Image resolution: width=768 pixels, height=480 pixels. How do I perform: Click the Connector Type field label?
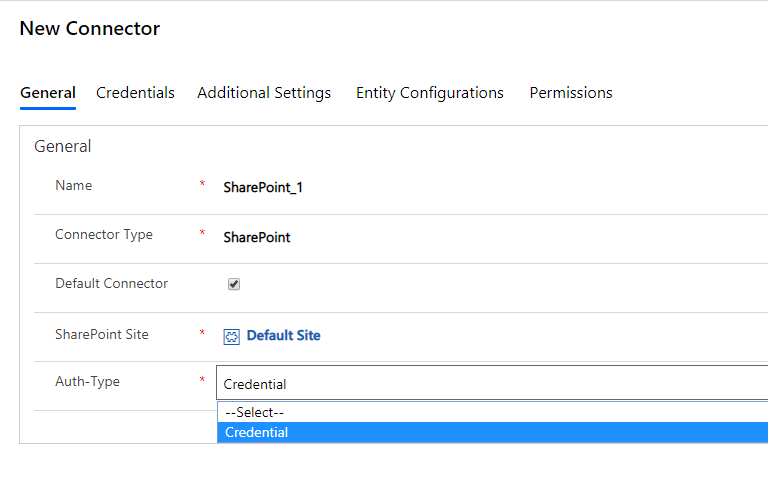[104, 235]
